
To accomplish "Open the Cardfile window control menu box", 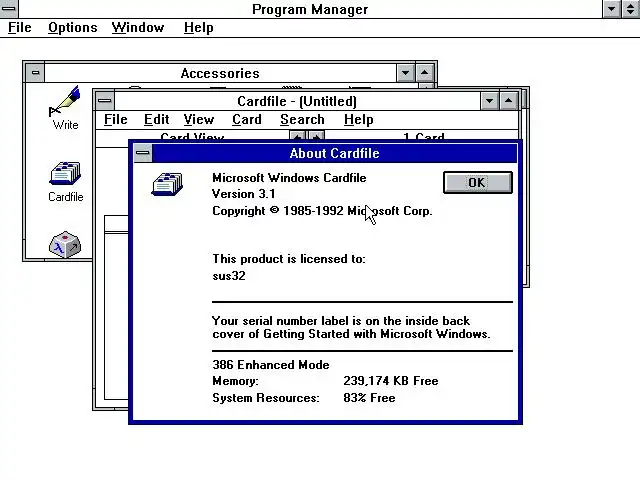I will click(105, 101).
